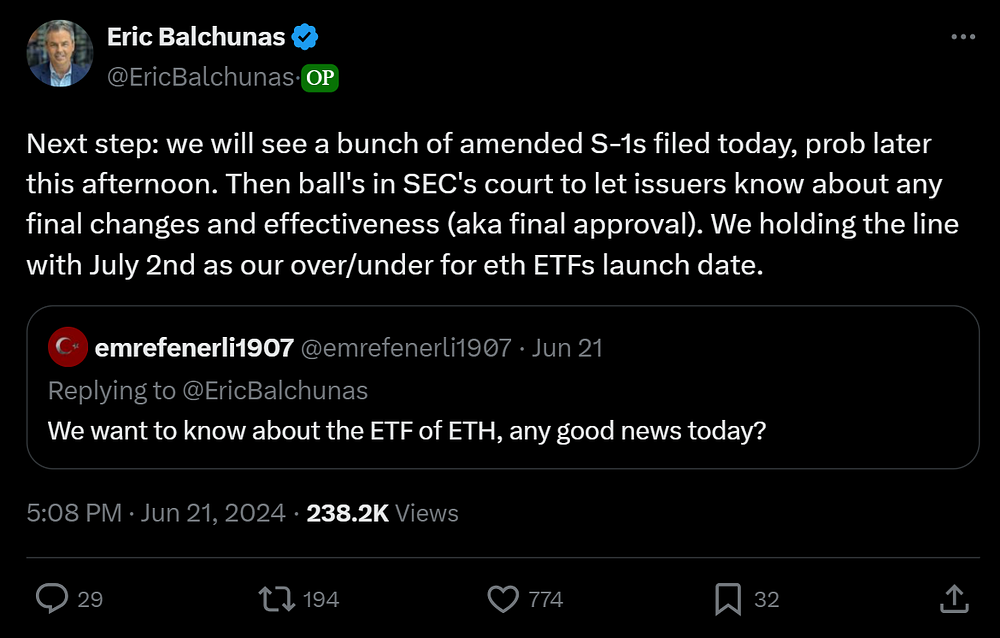Click the blue verified badge
Viewport: 1000px width, 638px height.
click(305, 37)
